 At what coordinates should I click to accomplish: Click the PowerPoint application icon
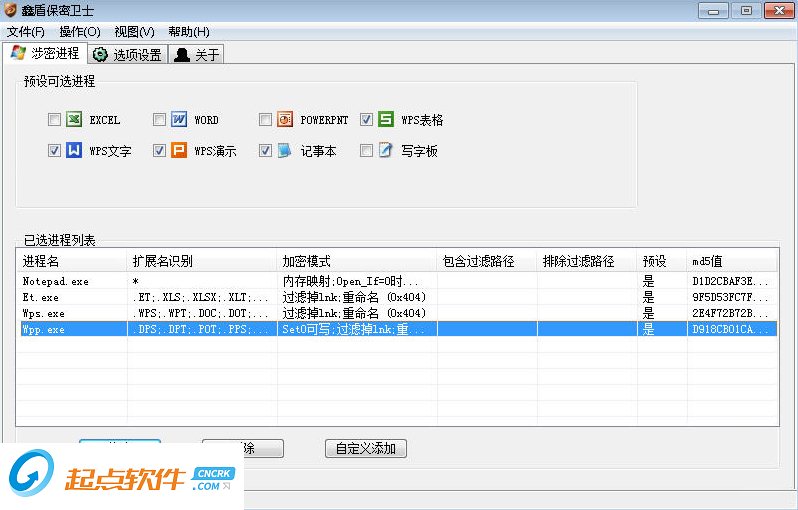pyautogui.click(x=285, y=119)
